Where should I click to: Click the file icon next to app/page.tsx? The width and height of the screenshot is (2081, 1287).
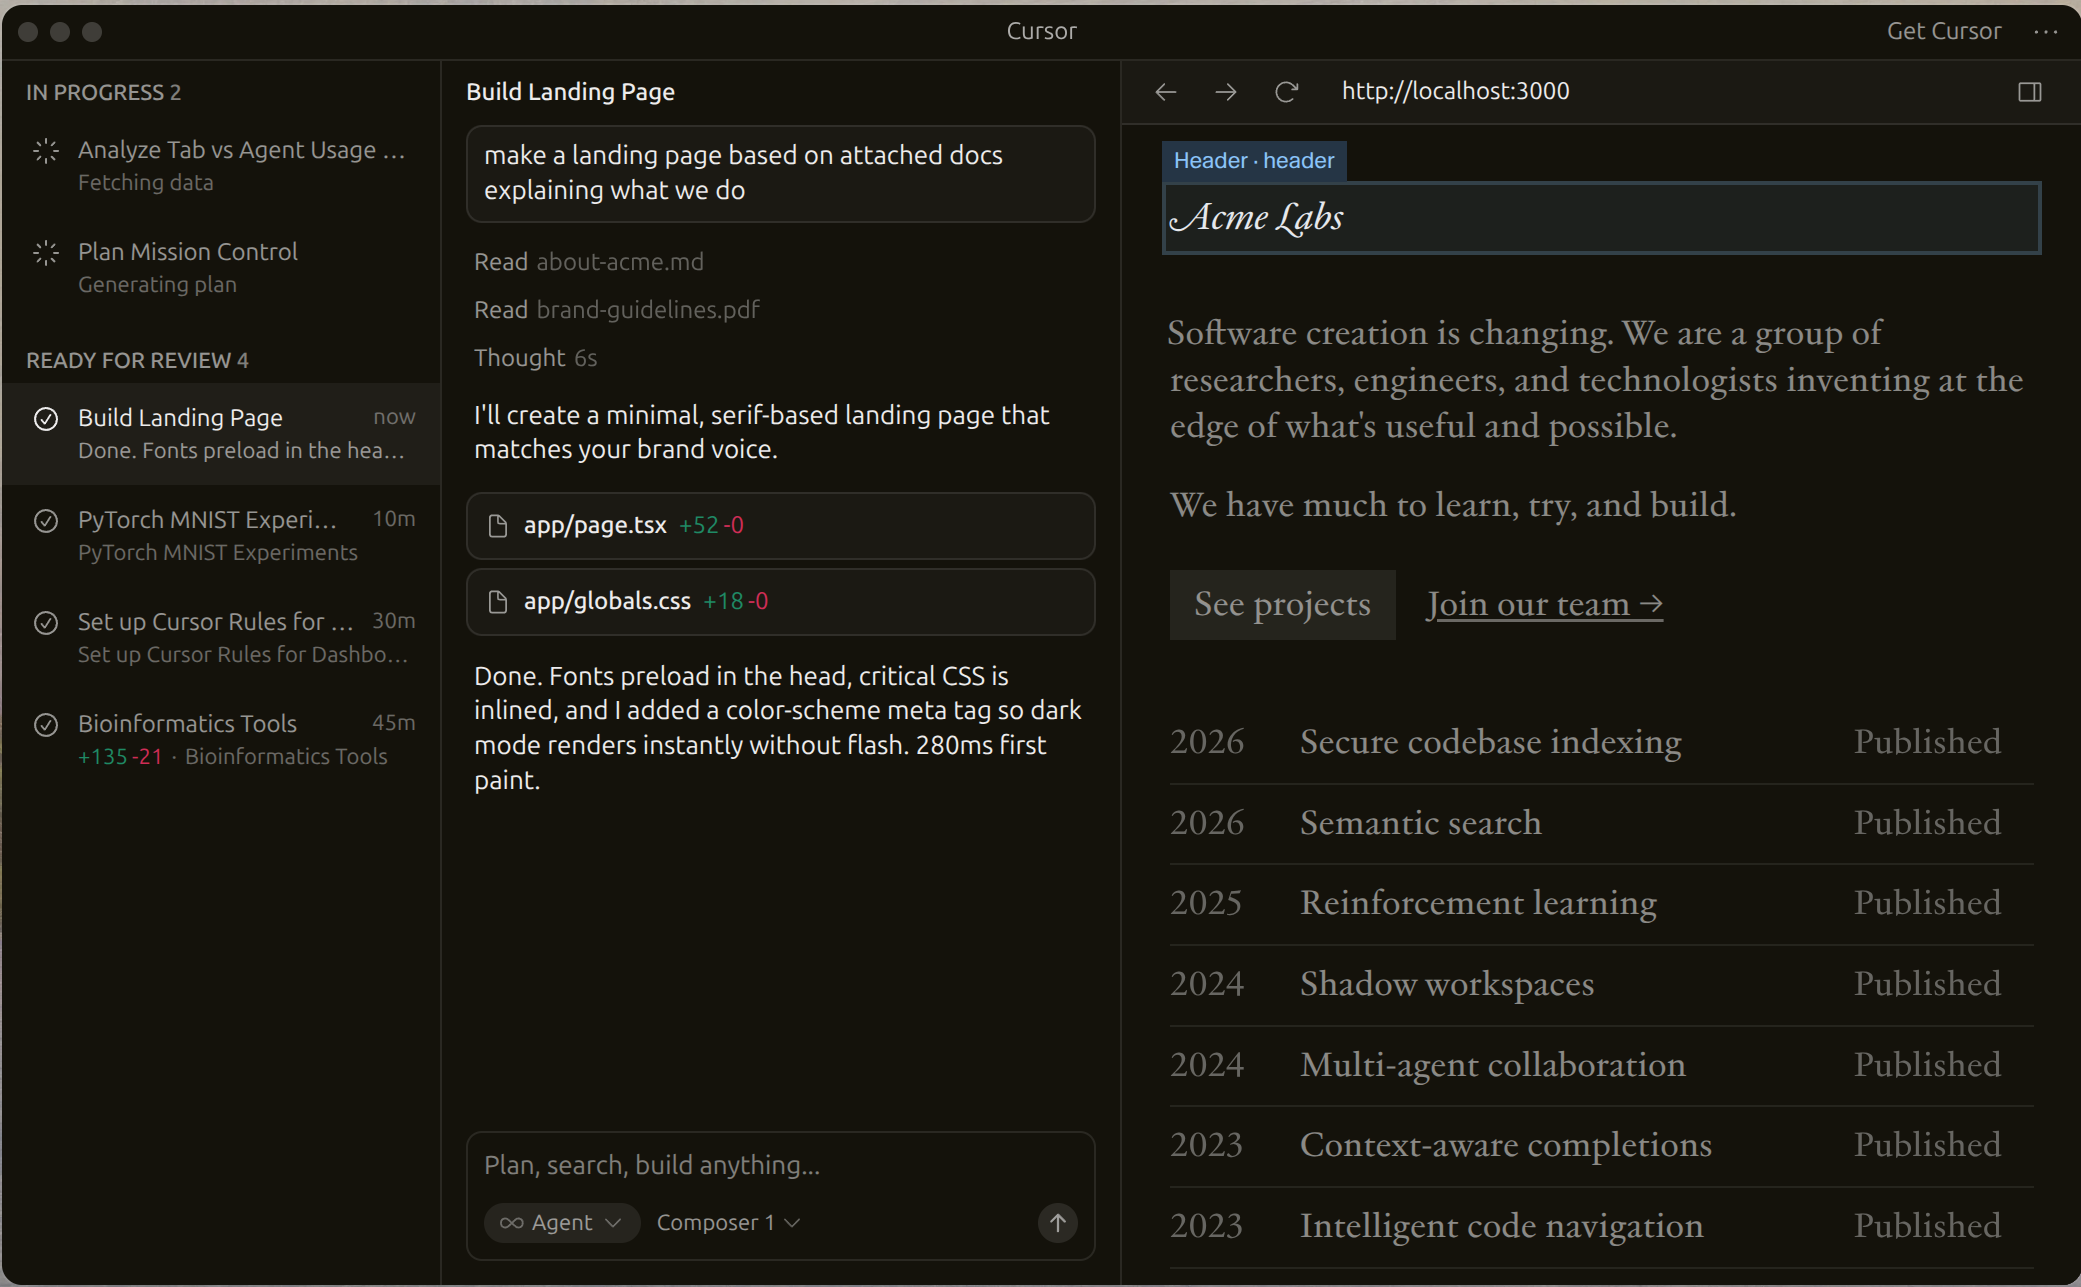497,526
